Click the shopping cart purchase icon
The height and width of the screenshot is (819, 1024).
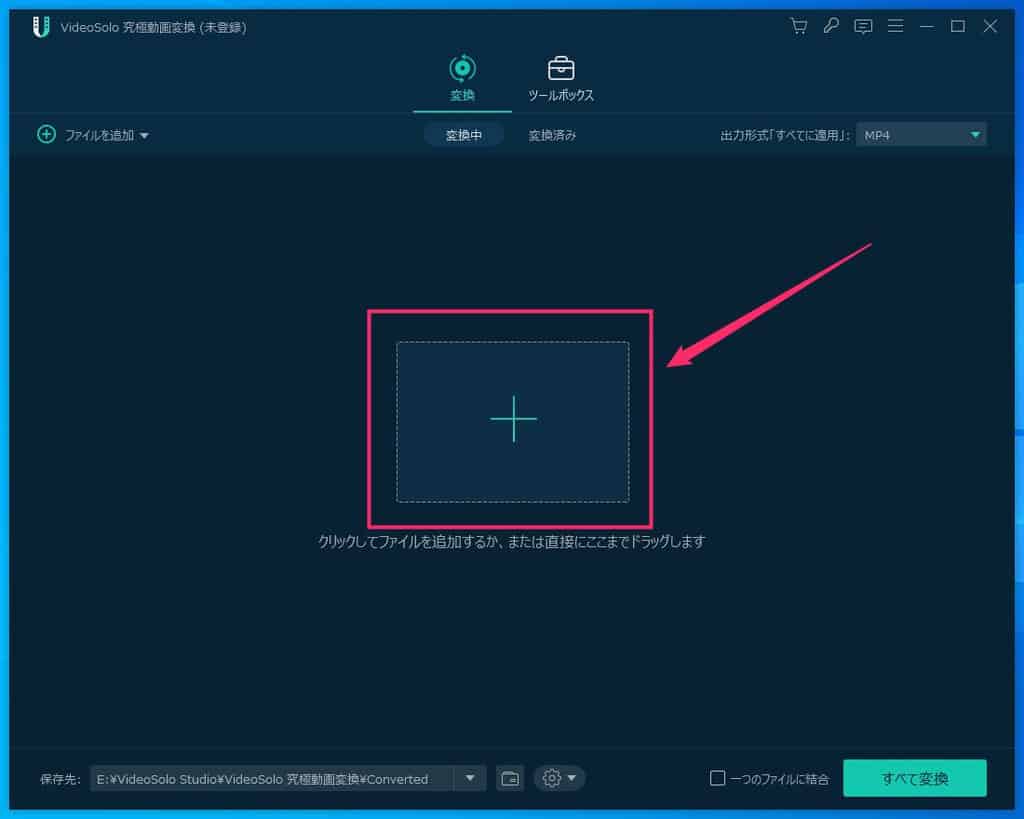(798, 27)
